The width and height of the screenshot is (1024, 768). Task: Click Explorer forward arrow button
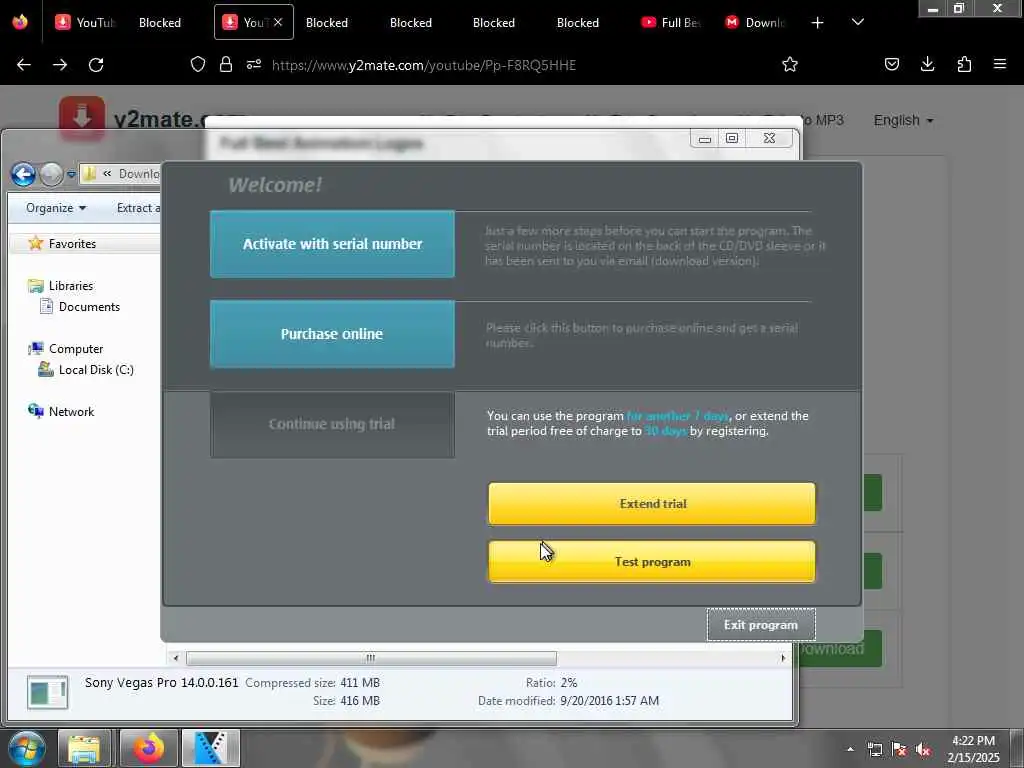point(51,174)
